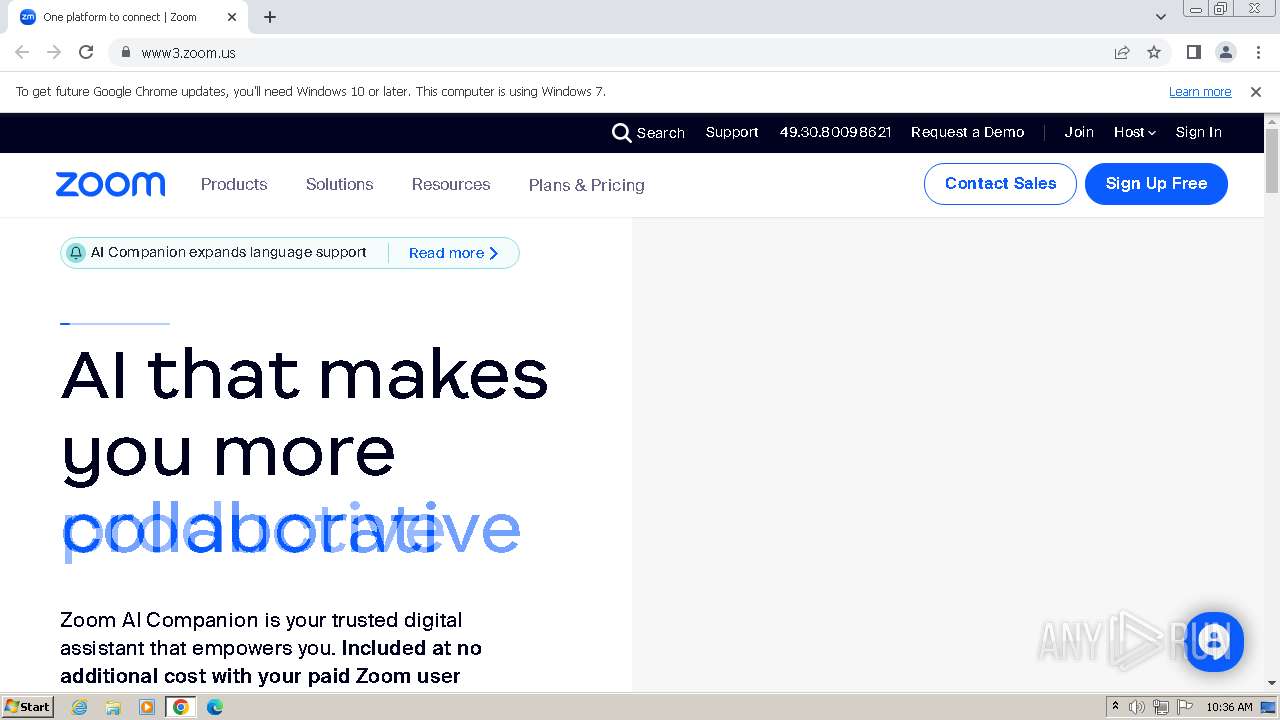Click the address bar URL
Viewport: 1280px width, 720px height.
point(188,53)
